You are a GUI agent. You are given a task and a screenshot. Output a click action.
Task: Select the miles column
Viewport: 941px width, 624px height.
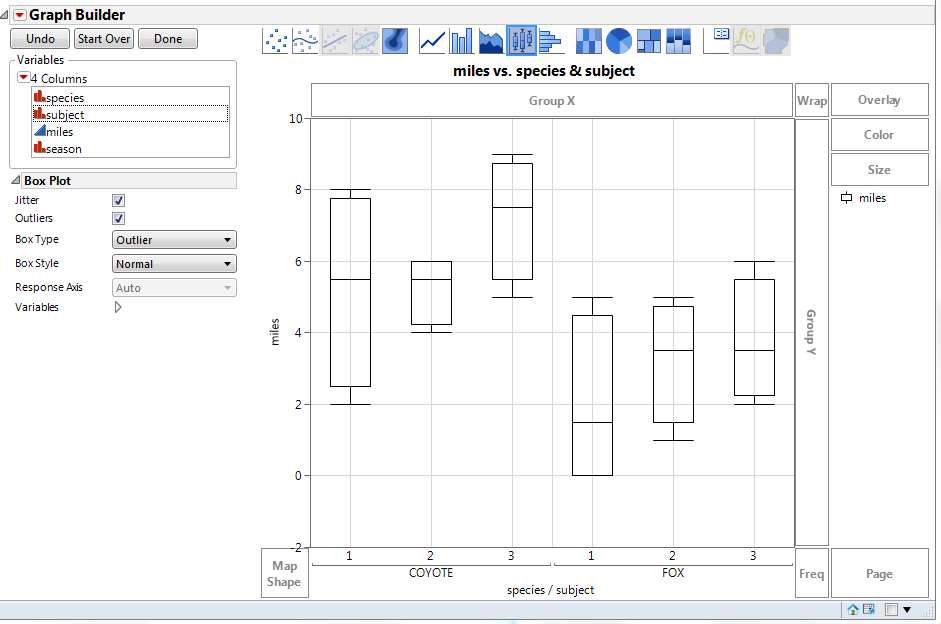130,131
